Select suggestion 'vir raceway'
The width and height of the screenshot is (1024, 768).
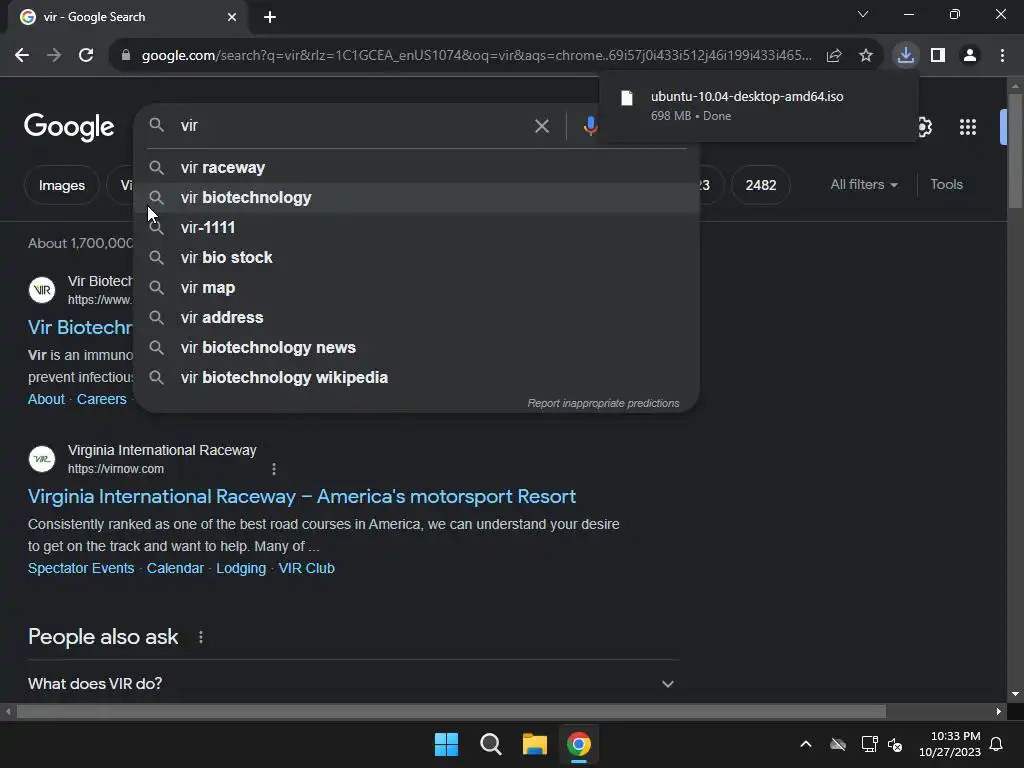[417, 168]
